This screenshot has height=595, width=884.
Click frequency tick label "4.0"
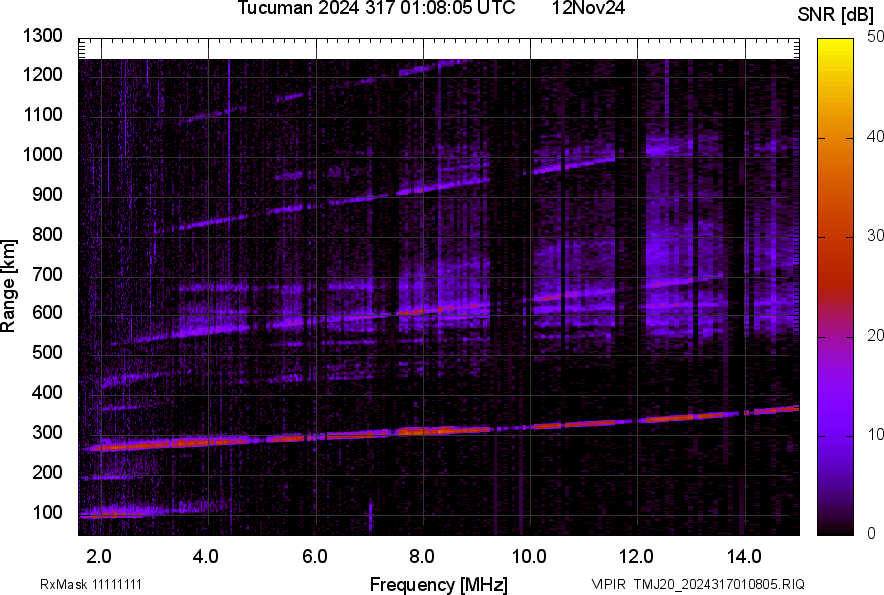pyautogui.click(x=206, y=557)
